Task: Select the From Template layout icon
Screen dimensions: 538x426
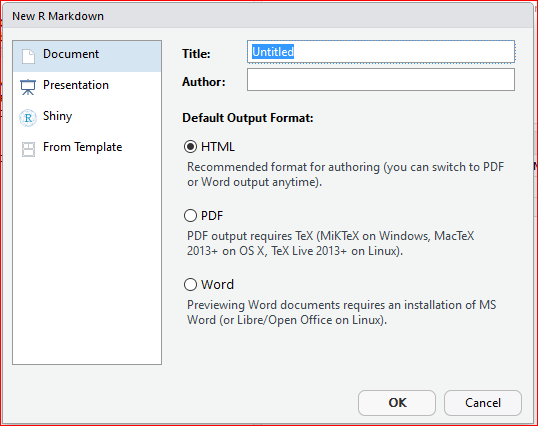Action: (x=28, y=149)
